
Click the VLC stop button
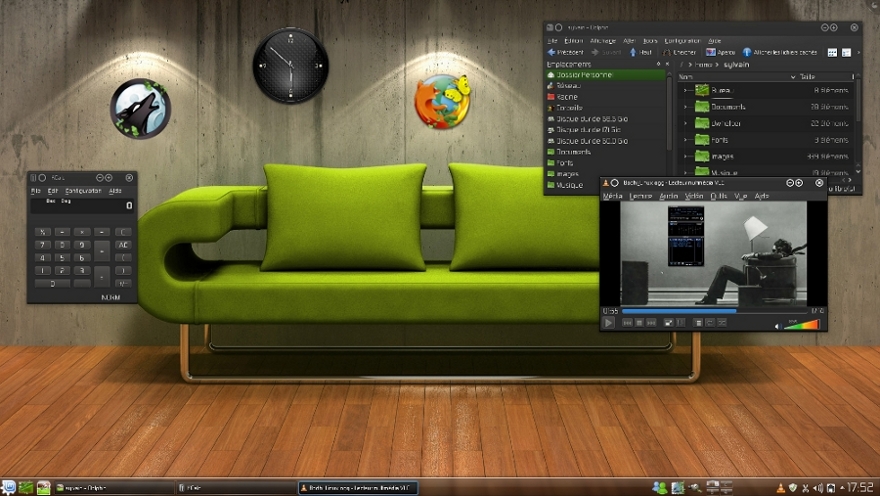tap(639, 323)
